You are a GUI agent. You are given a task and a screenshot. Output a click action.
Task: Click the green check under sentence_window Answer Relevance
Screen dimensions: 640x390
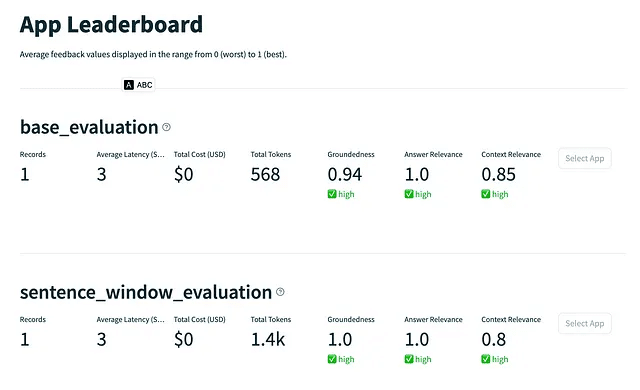[x=409, y=359]
